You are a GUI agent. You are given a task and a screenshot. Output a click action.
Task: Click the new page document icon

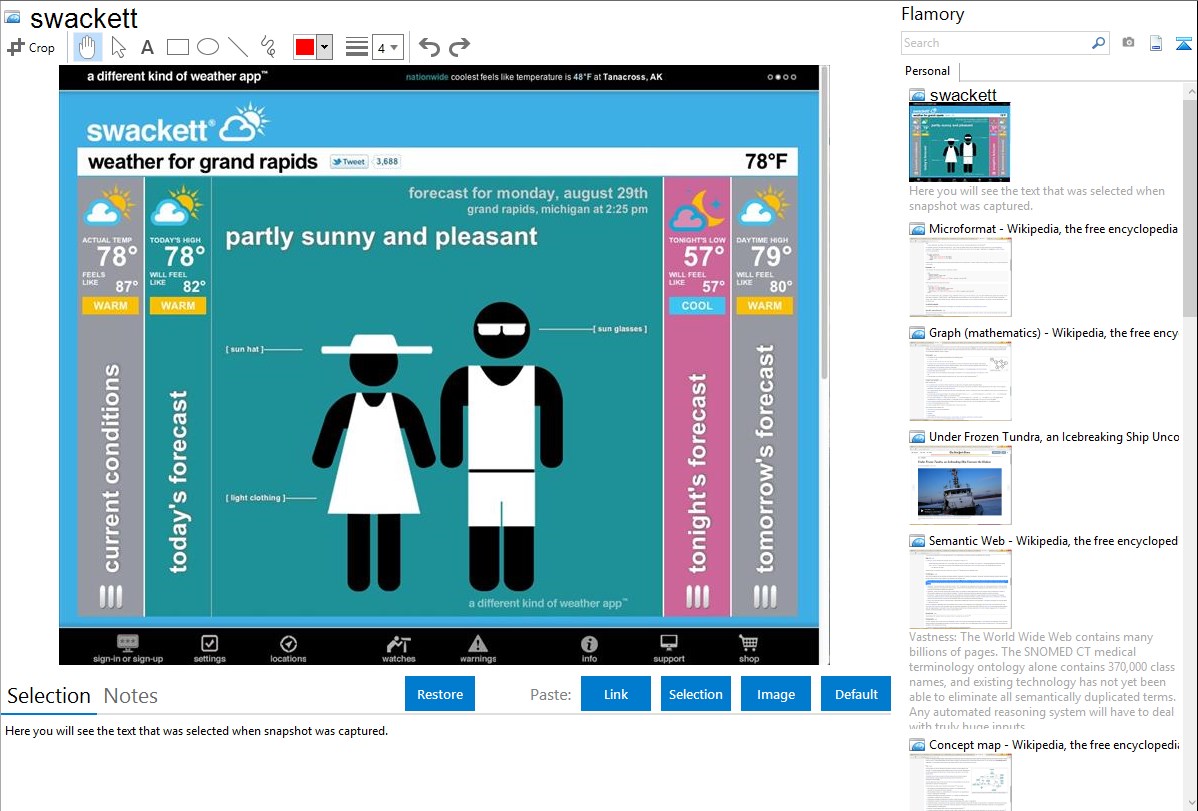[1156, 43]
